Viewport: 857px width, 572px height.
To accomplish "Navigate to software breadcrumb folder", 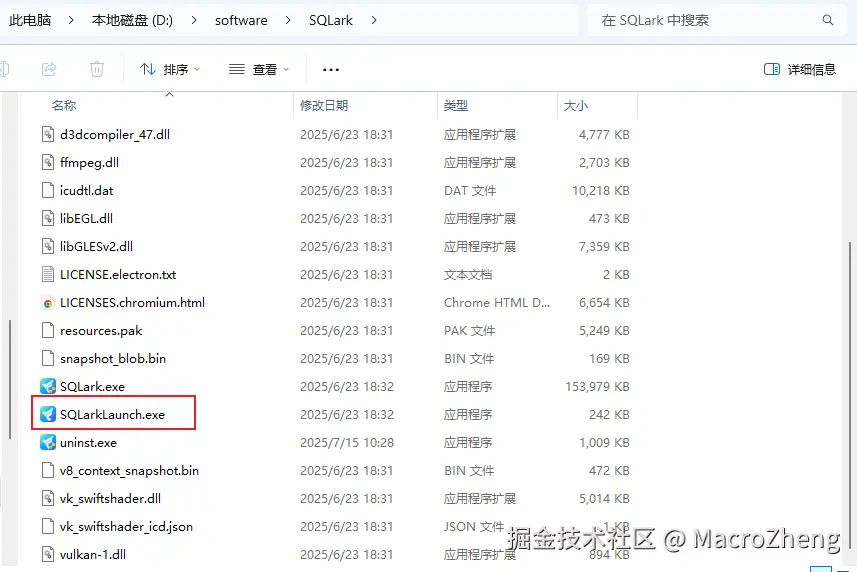I will [x=241, y=20].
